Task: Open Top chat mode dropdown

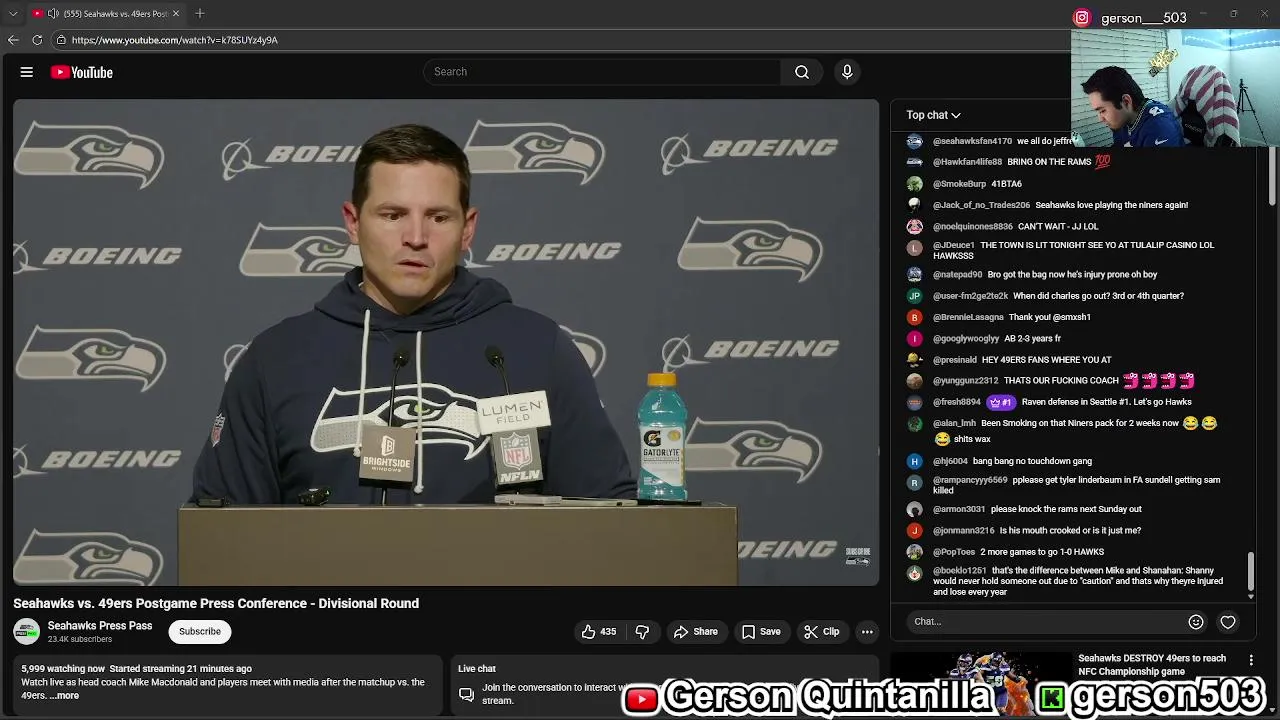Action: point(933,115)
